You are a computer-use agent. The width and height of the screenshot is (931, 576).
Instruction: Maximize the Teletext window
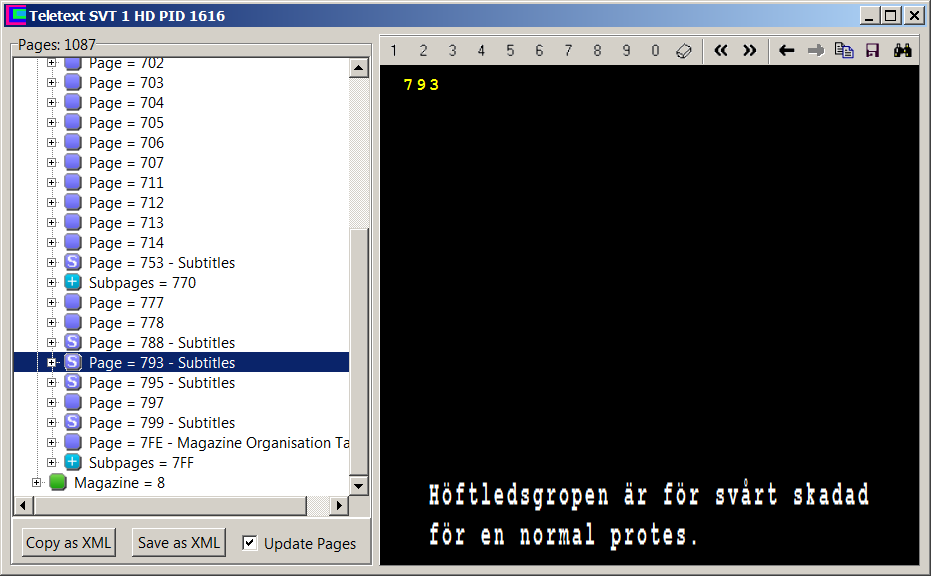point(891,15)
